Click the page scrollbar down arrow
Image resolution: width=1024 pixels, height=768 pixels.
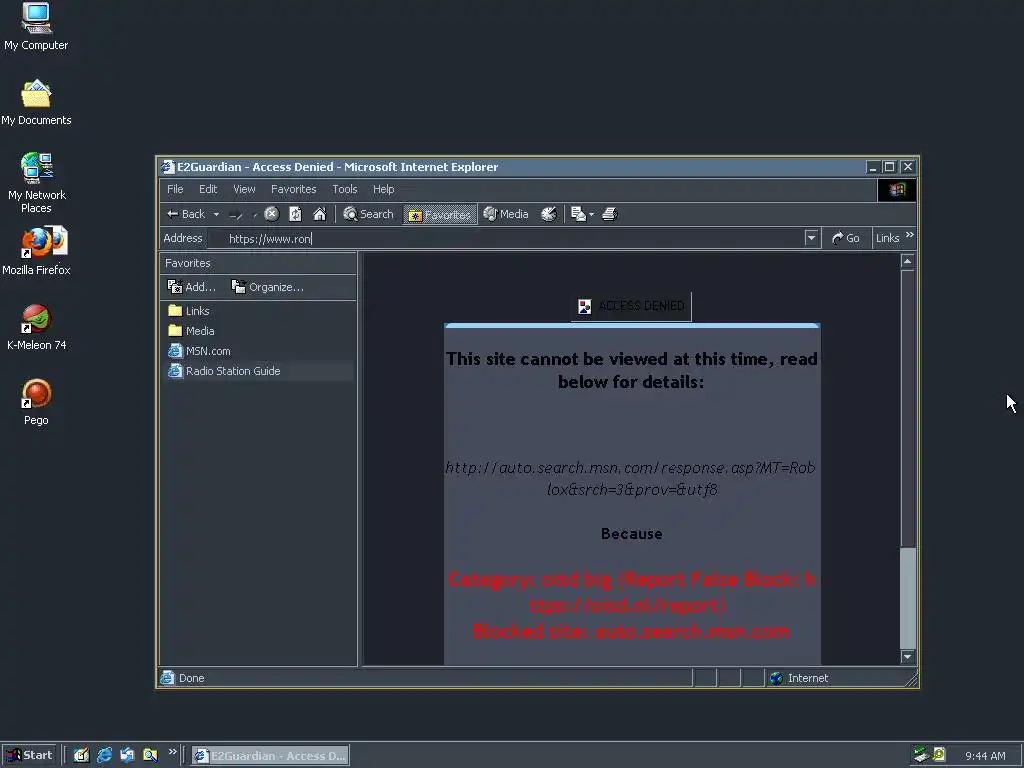(x=907, y=656)
